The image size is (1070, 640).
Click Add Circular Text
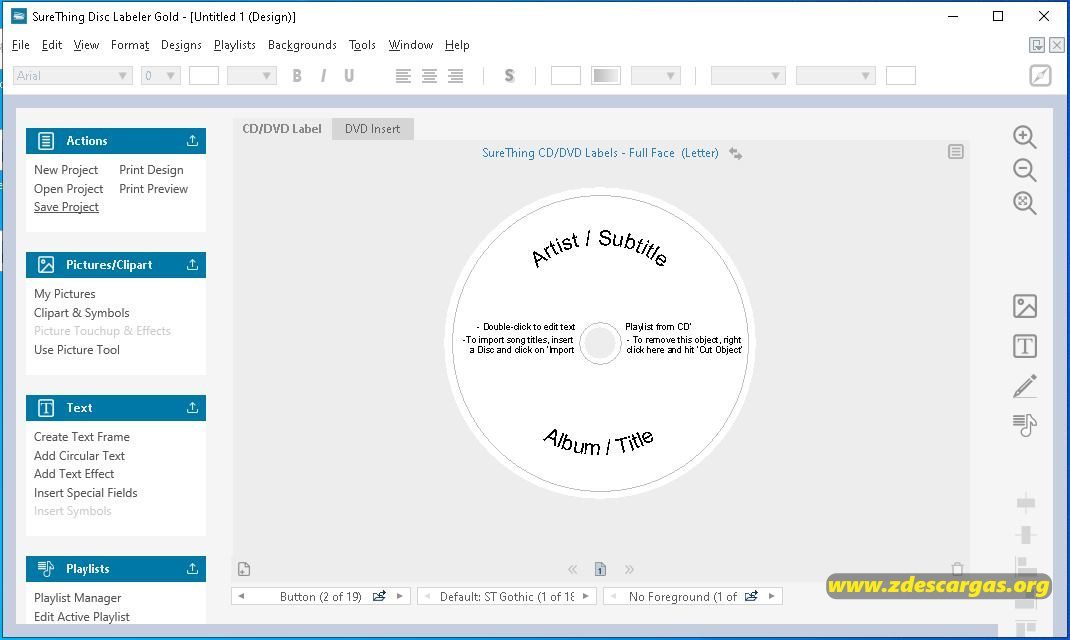coord(79,456)
